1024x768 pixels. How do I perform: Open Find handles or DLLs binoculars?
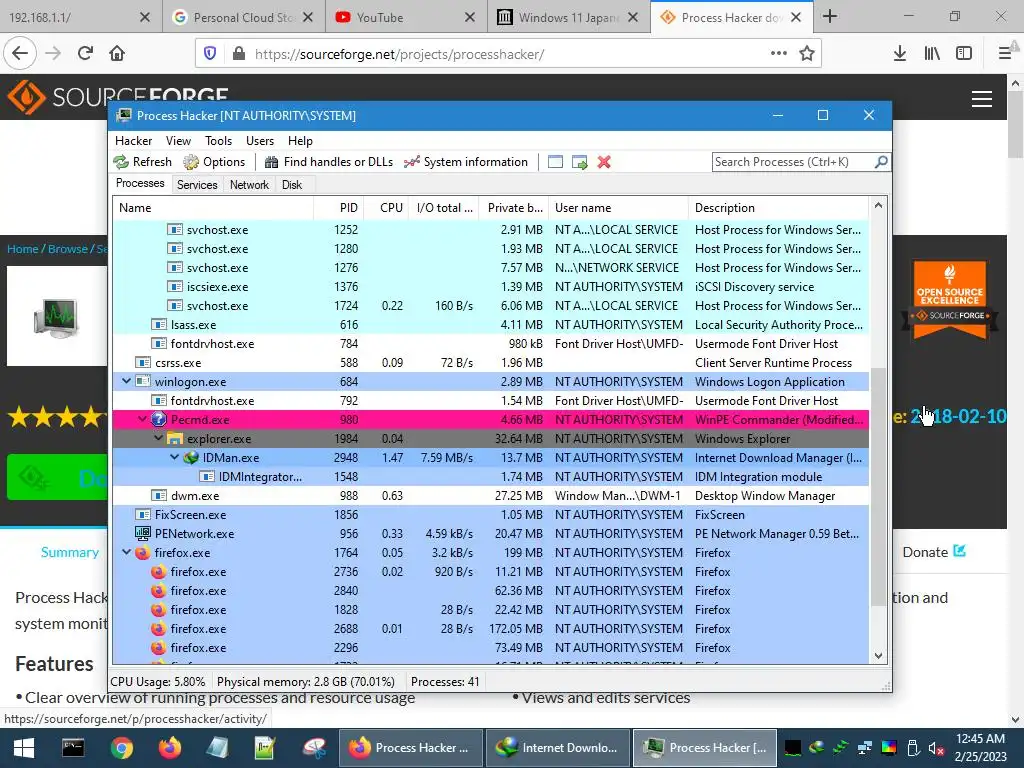click(x=272, y=162)
